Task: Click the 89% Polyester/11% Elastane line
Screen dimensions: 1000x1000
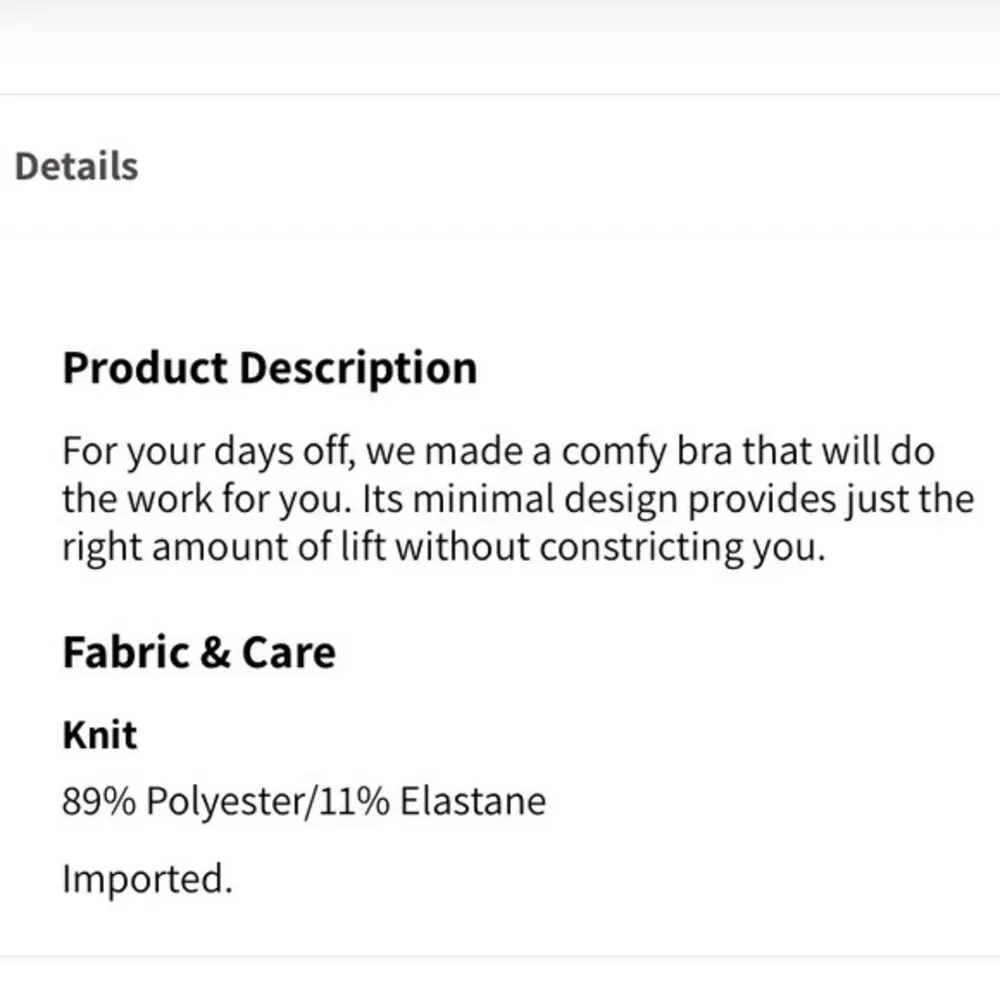Action: tap(304, 801)
